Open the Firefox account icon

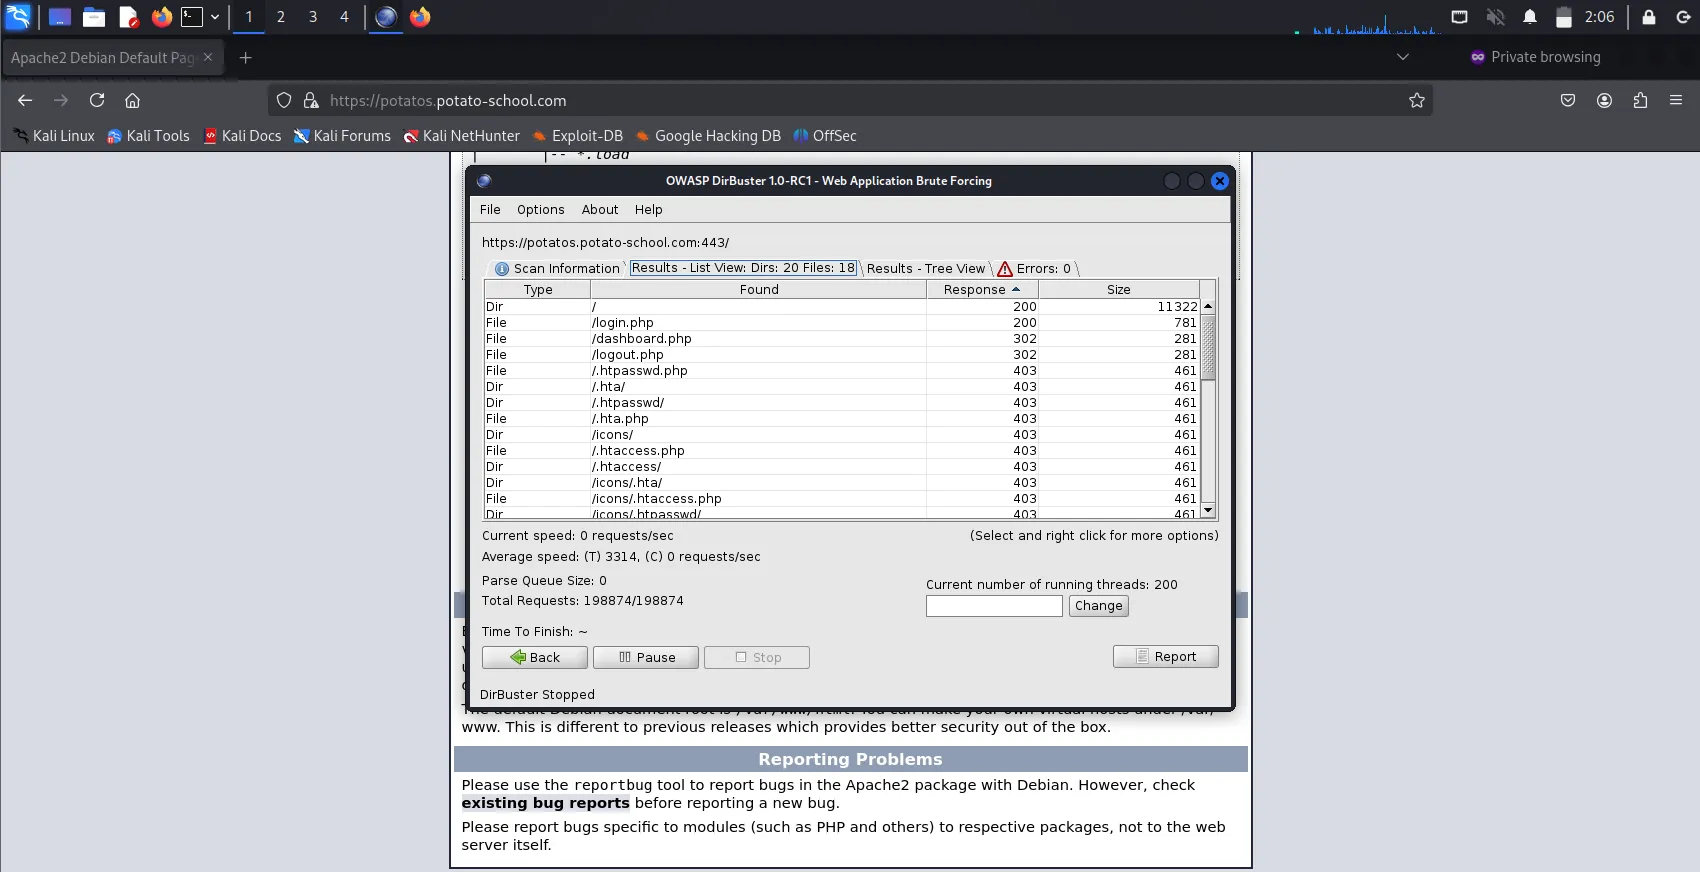click(x=1604, y=100)
